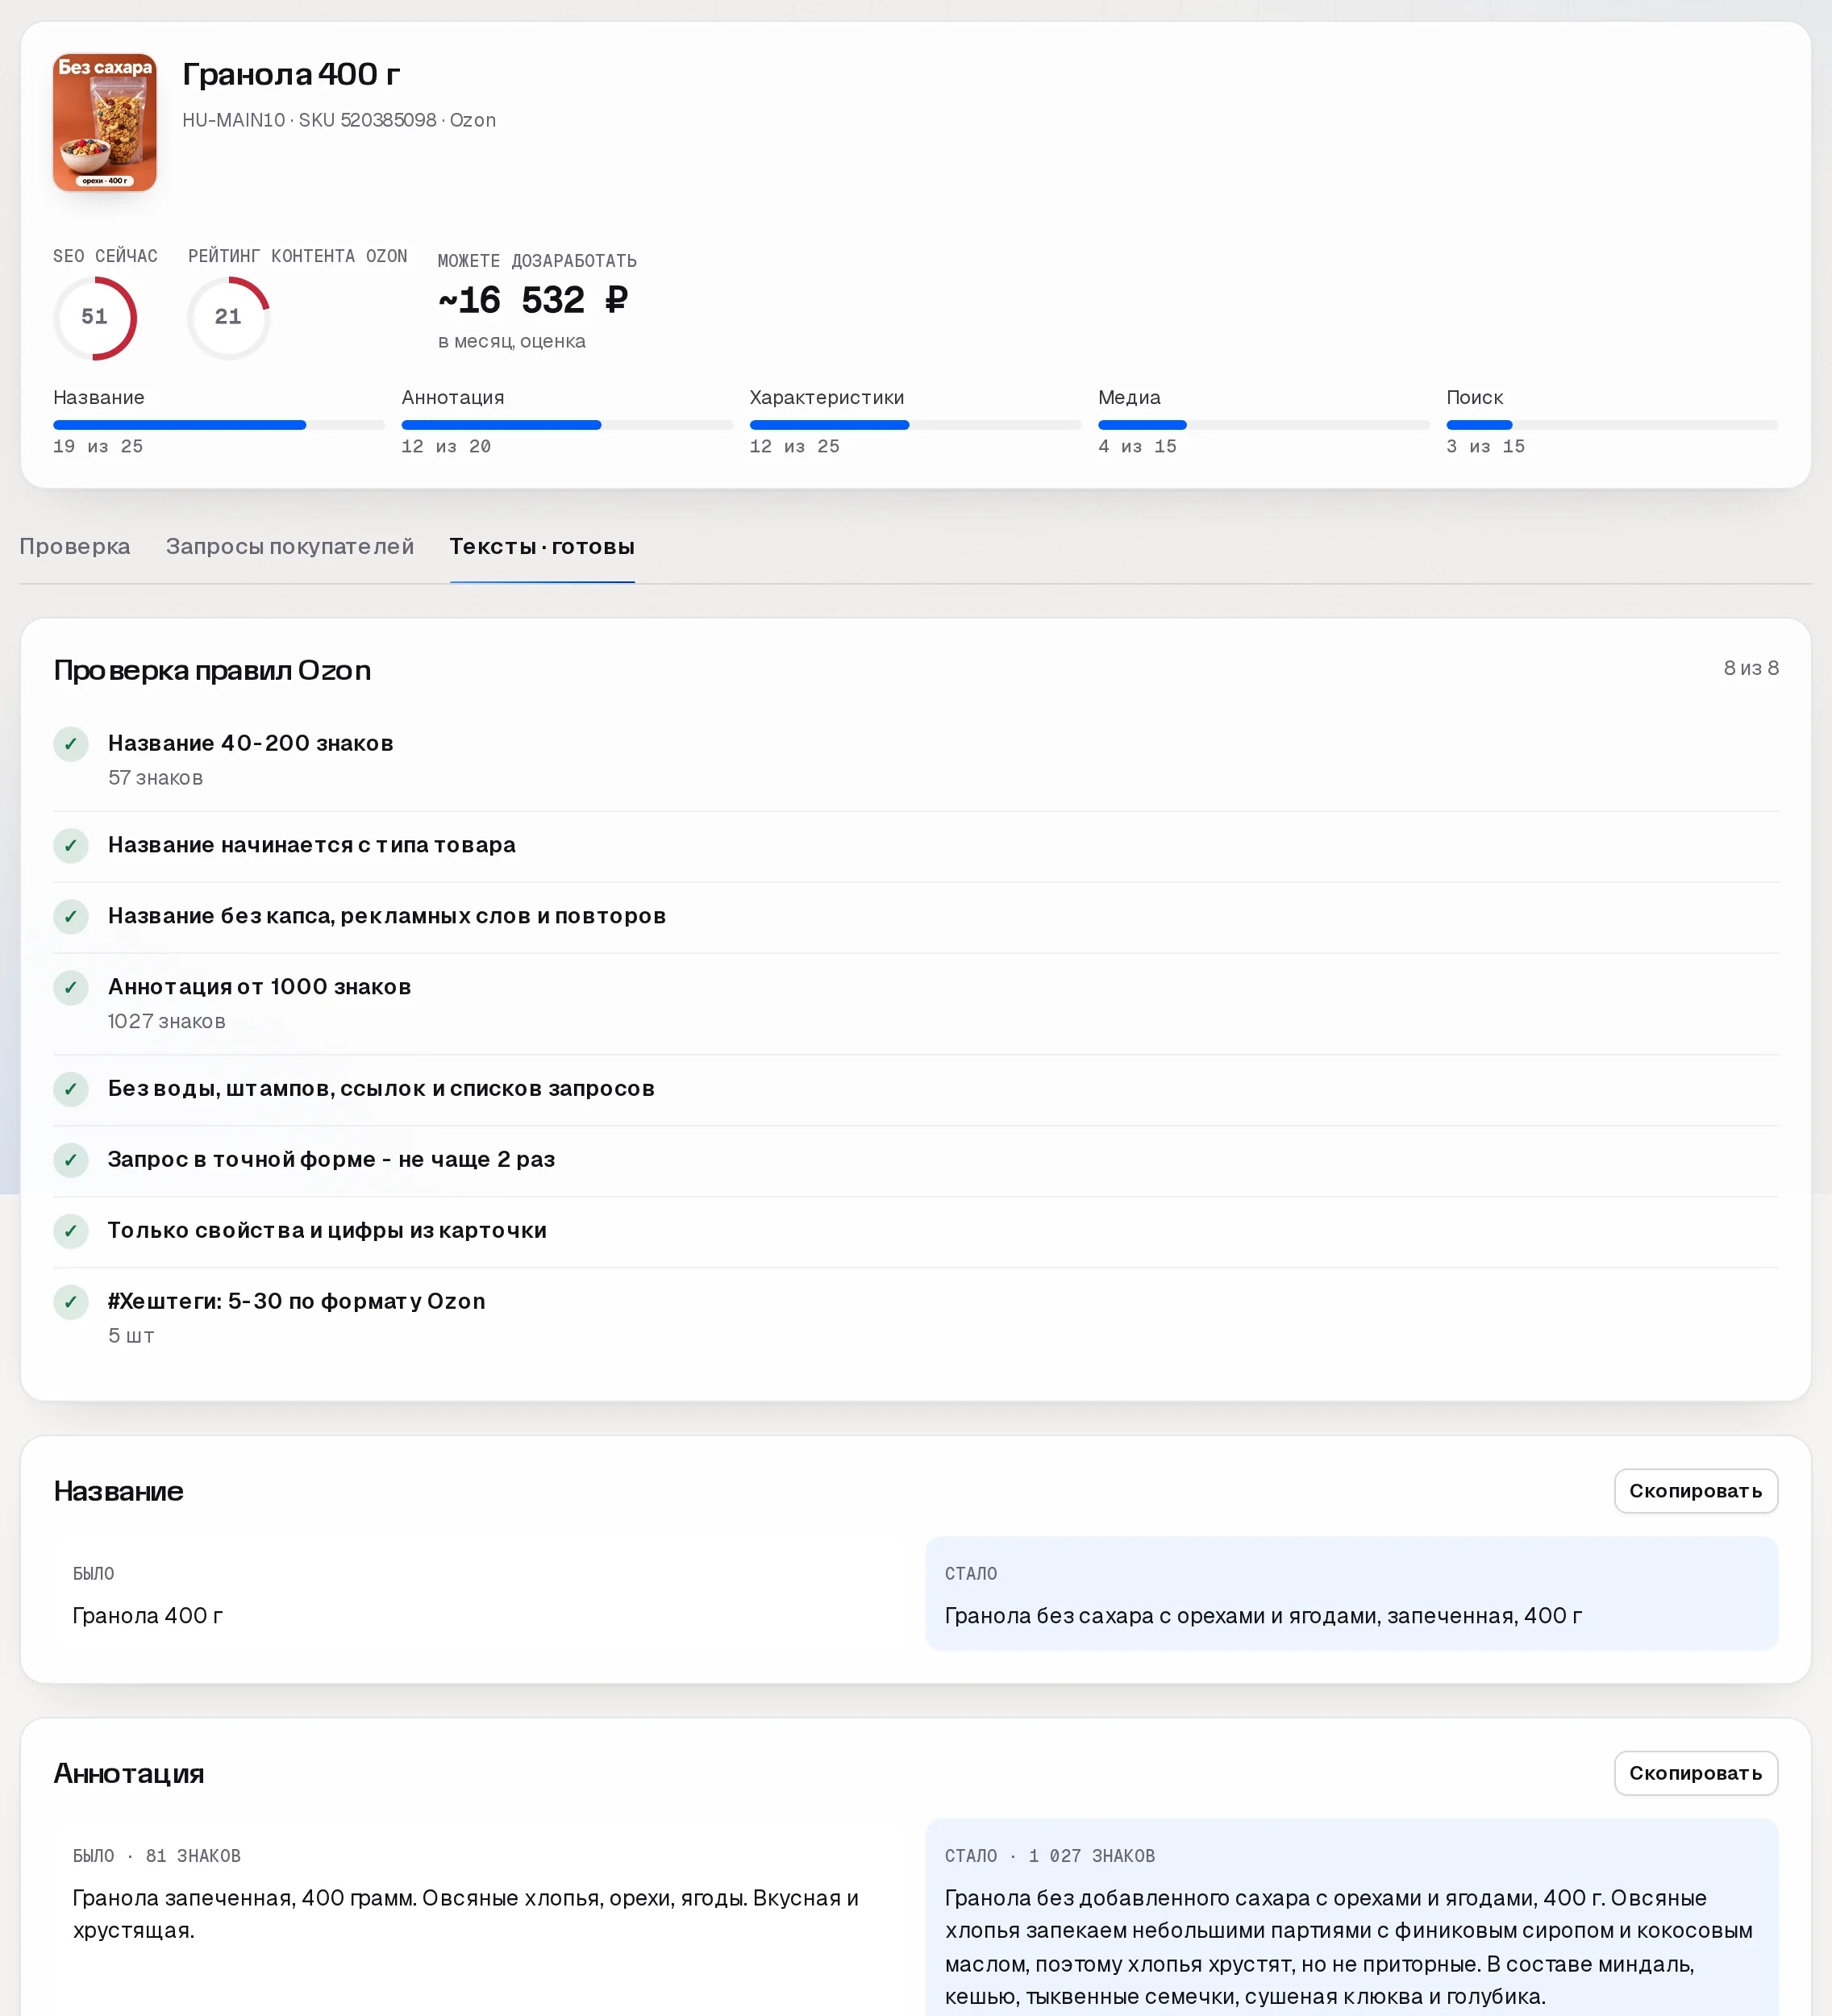Viewport: 1832px width, 2016px height.
Task: Click checkmark for Название начинается с типа товара
Action: click(x=71, y=846)
